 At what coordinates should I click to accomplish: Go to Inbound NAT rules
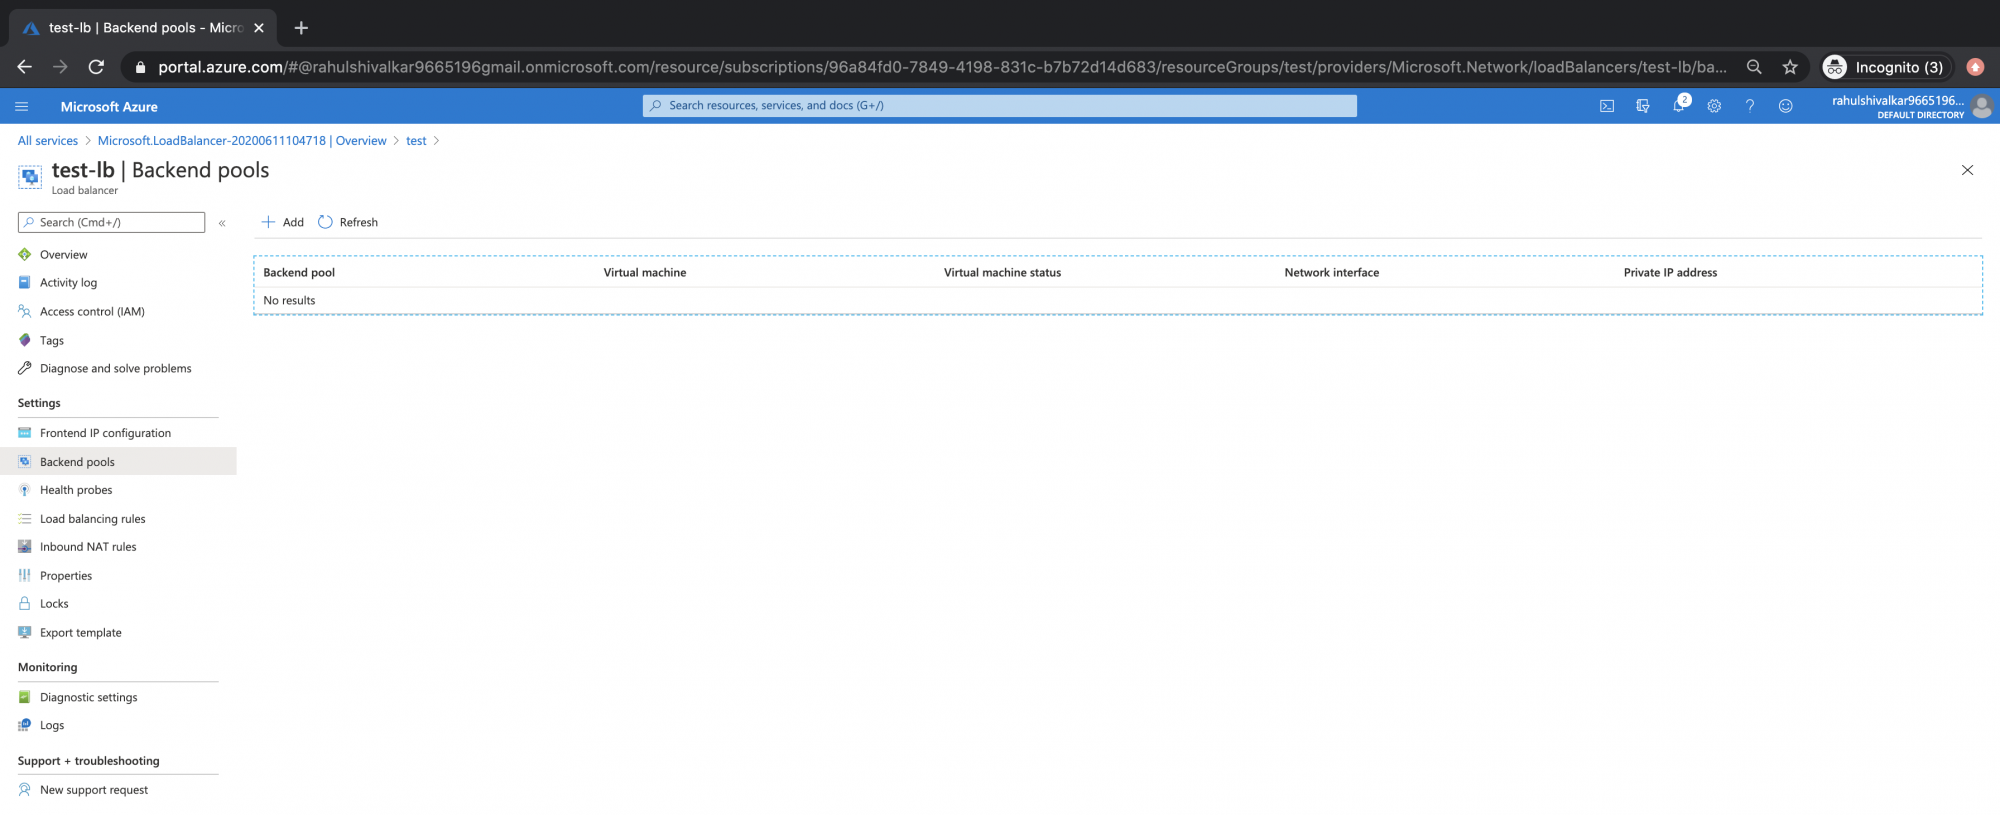[x=88, y=547]
